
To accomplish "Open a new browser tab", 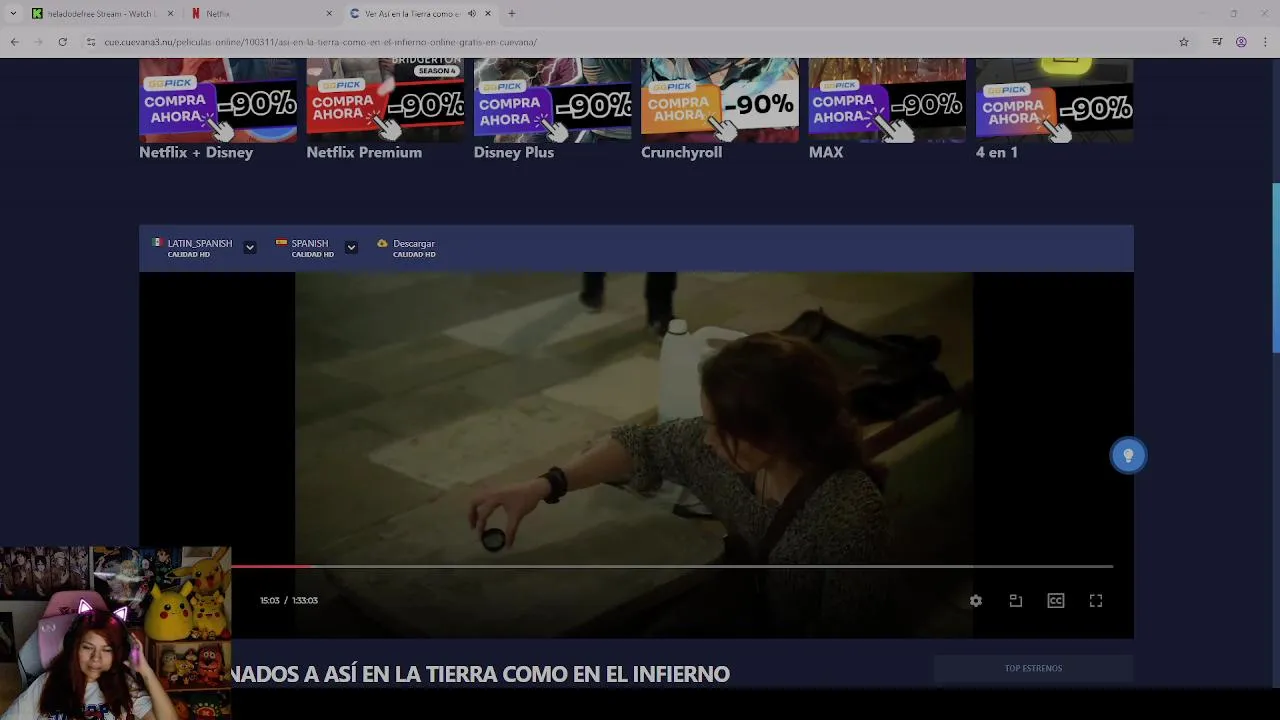I will (x=512, y=14).
